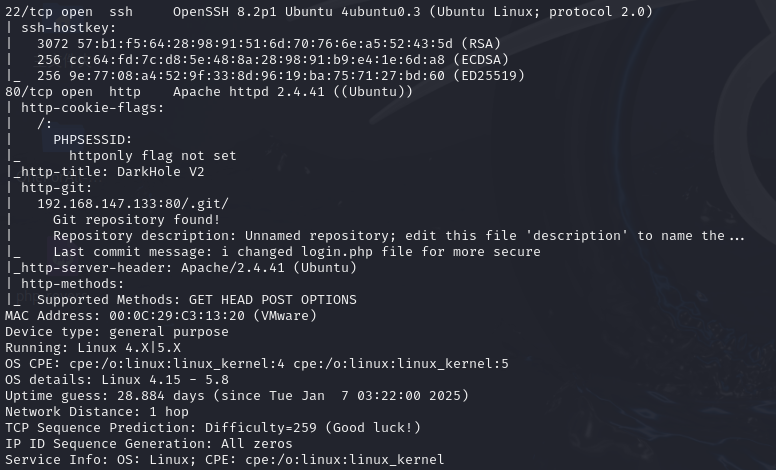Click the "Uptime guess" line
The height and width of the screenshot is (470, 776).
click(220, 395)
